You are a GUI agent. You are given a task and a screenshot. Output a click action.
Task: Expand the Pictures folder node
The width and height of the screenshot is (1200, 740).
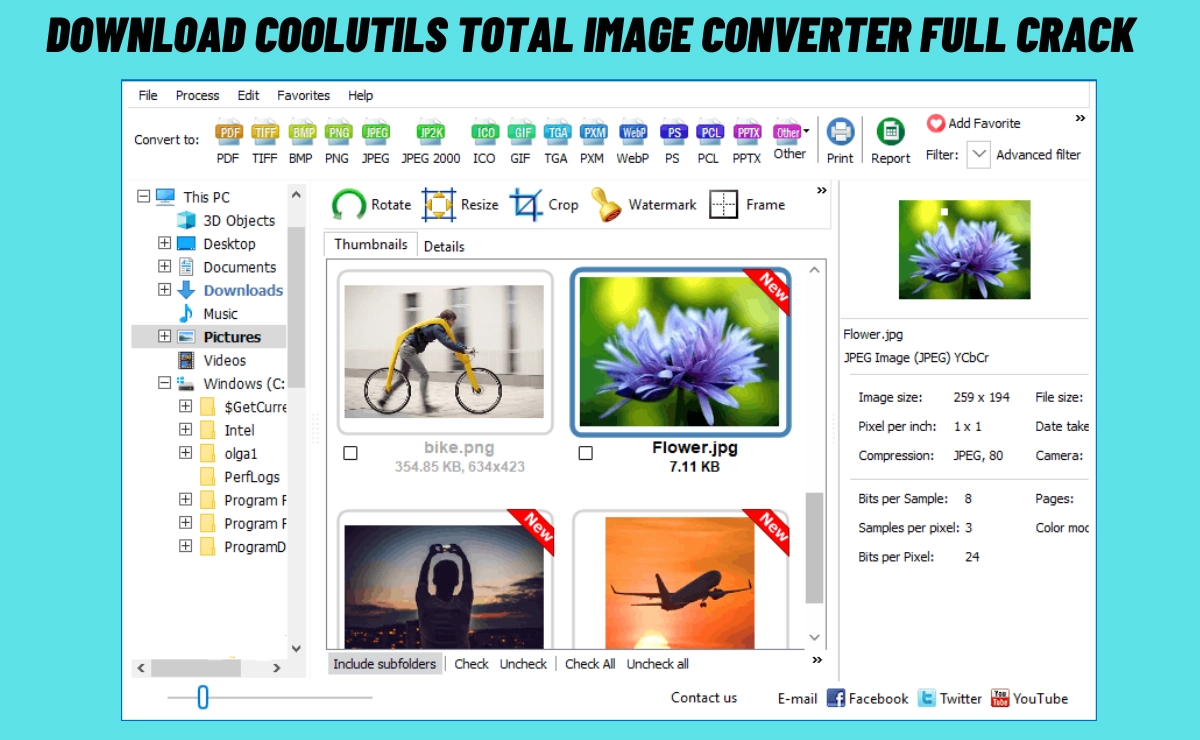click(x=164, y=336)
